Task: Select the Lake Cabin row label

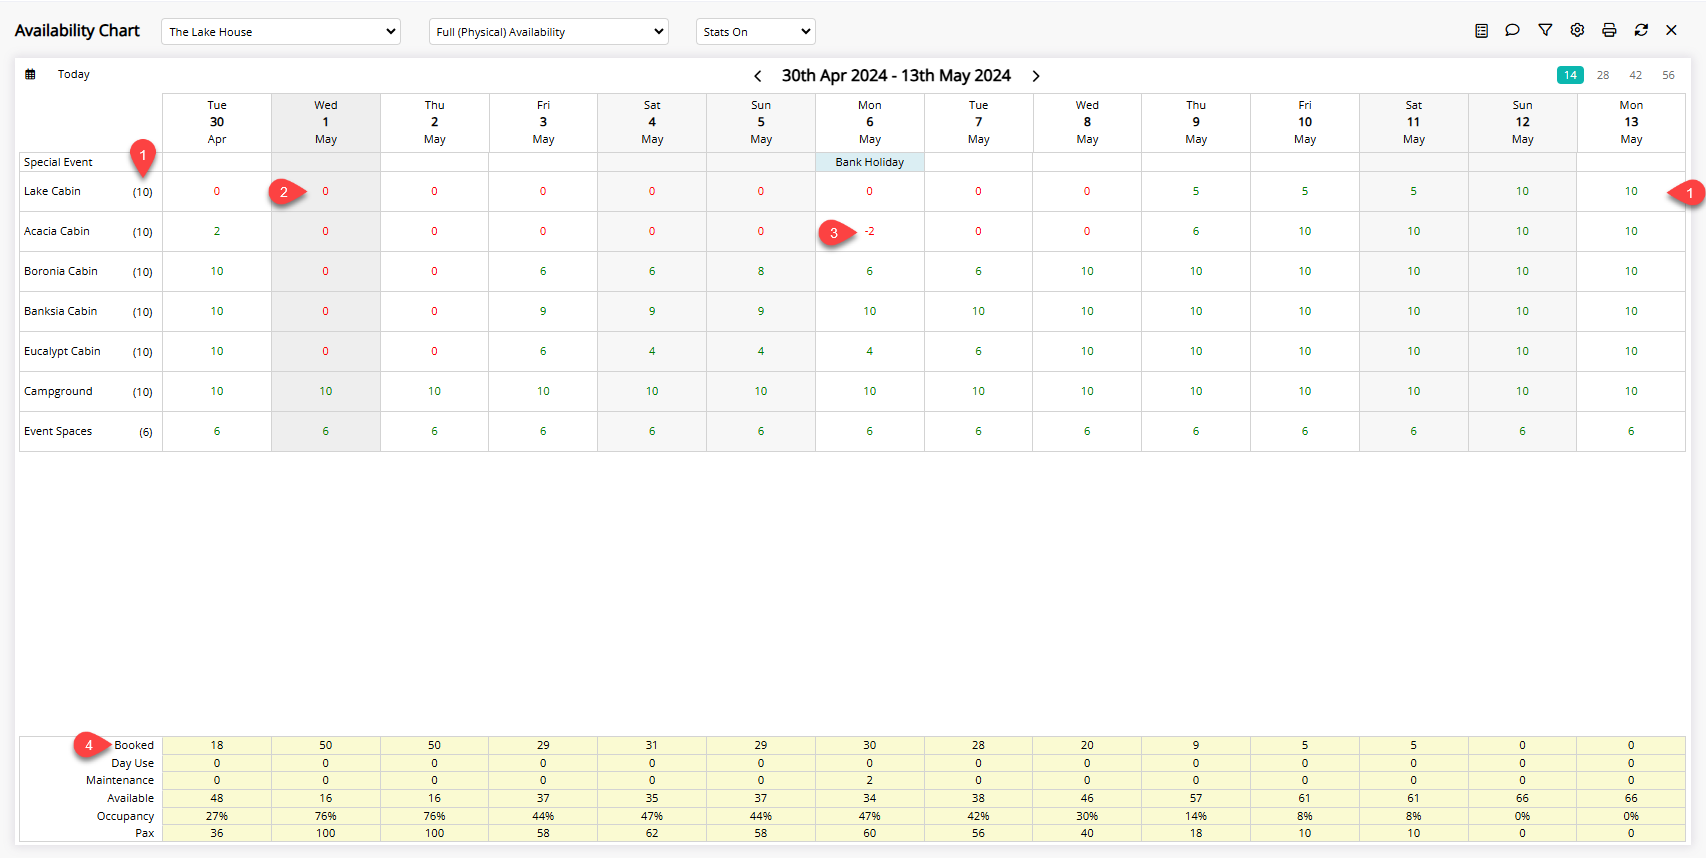Action: tap(53, 191)
